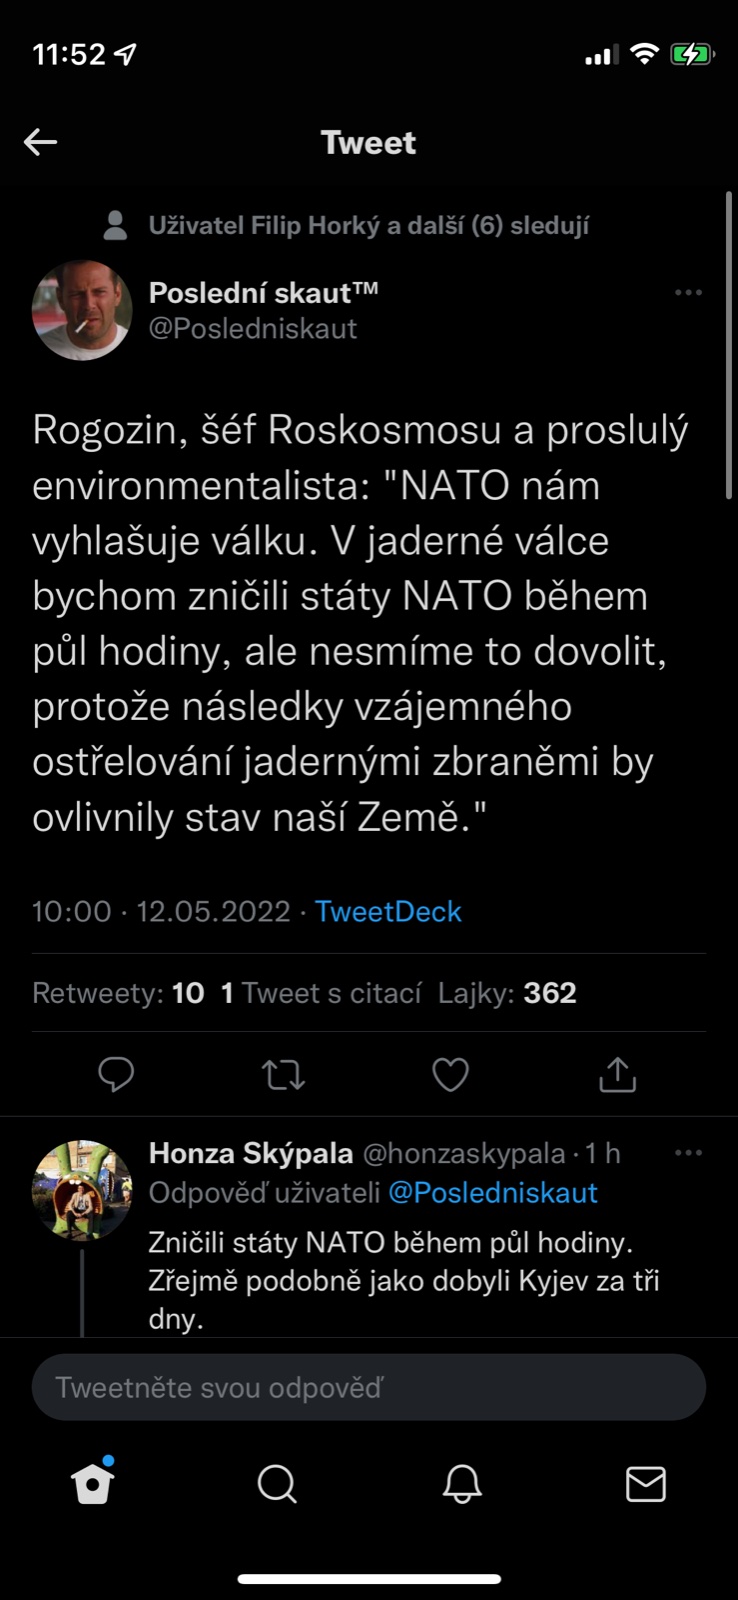Open more options for Poslední skaut tweet
The width and height of the screenshot is (738, 1600).
(688, 293)
